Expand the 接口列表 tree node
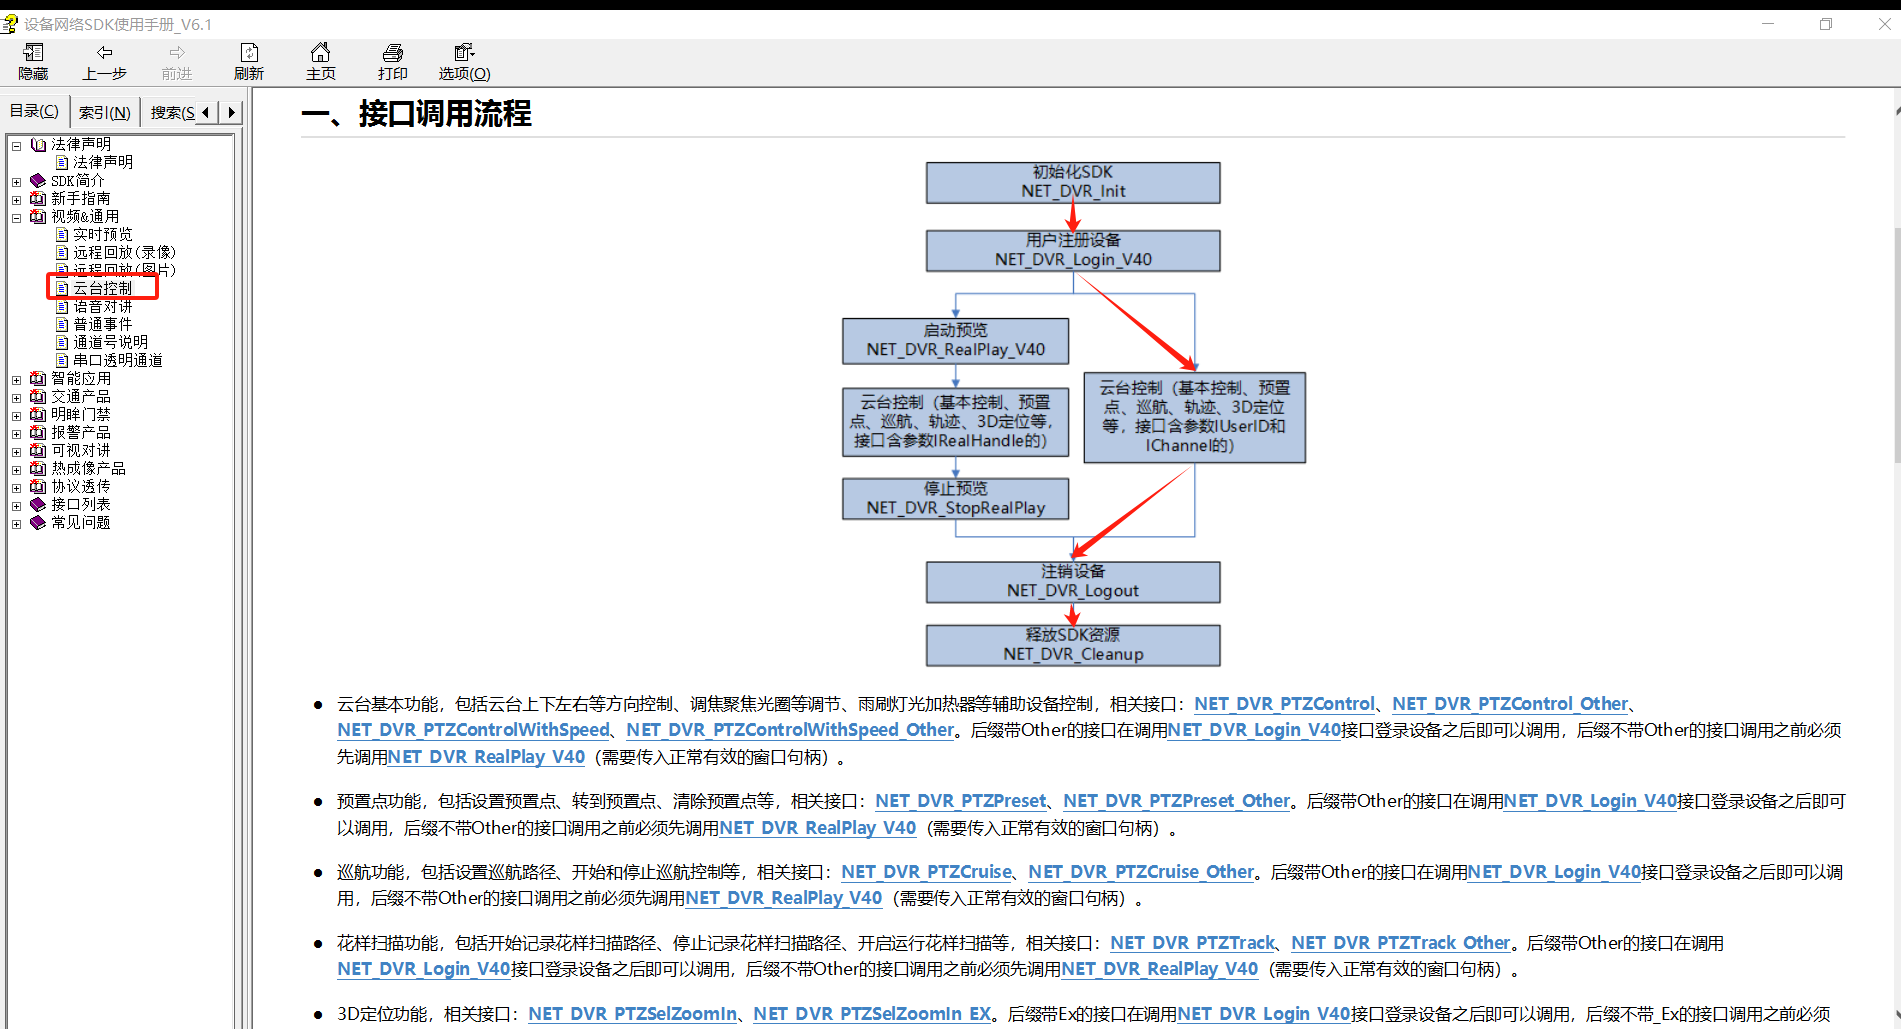 click(x=16, y=503)
